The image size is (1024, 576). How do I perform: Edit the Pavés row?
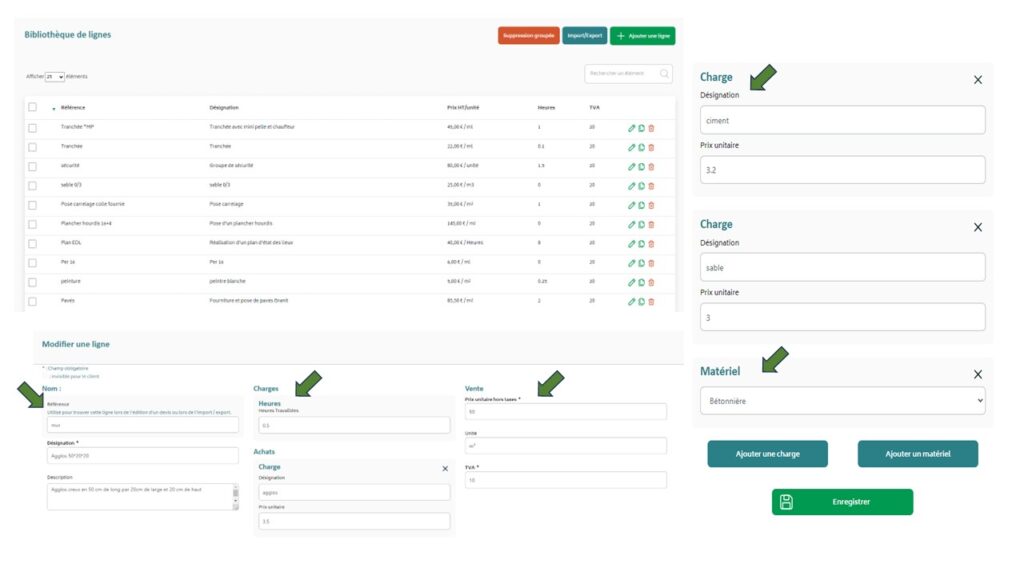tap(632, 302)
